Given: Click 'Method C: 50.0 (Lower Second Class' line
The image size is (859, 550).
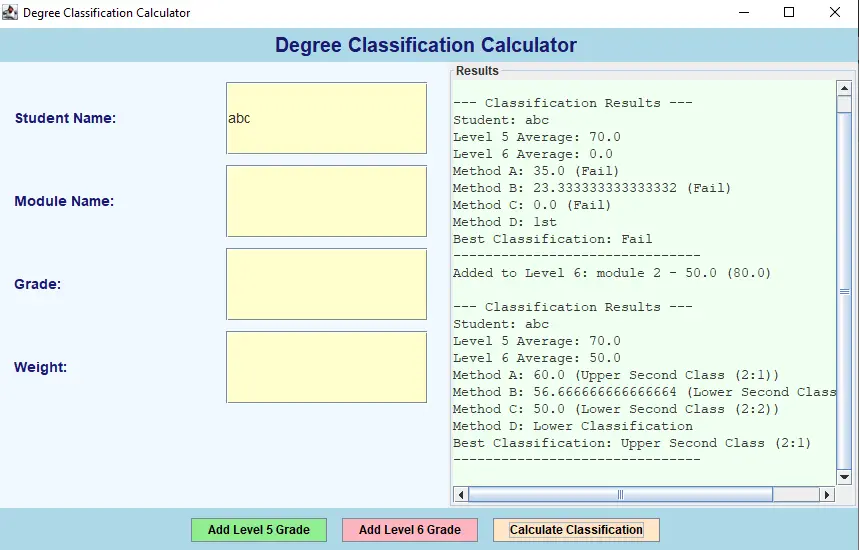Looking at the screenshot, I should 616,409.
